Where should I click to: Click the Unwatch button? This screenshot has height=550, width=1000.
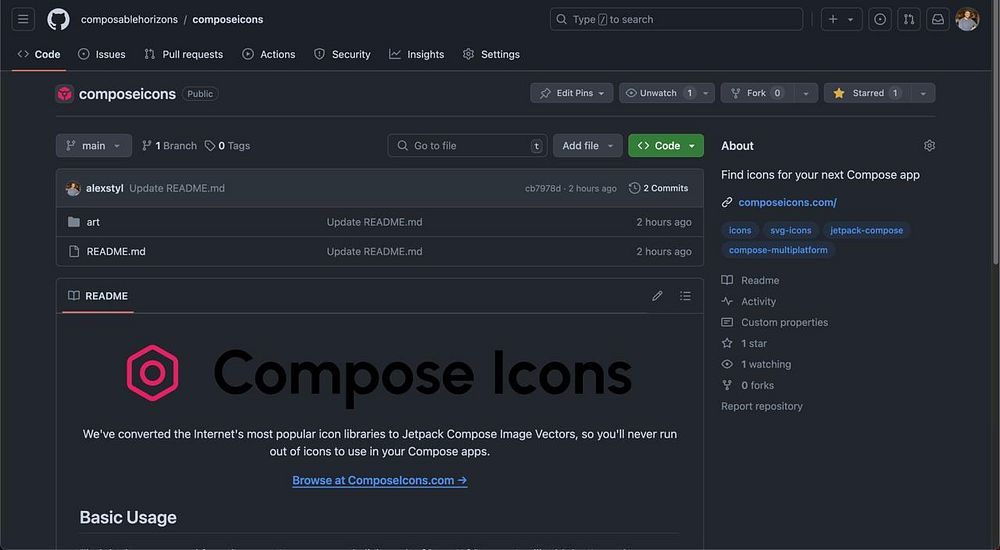pyautogui.click(x=658, y=93)
